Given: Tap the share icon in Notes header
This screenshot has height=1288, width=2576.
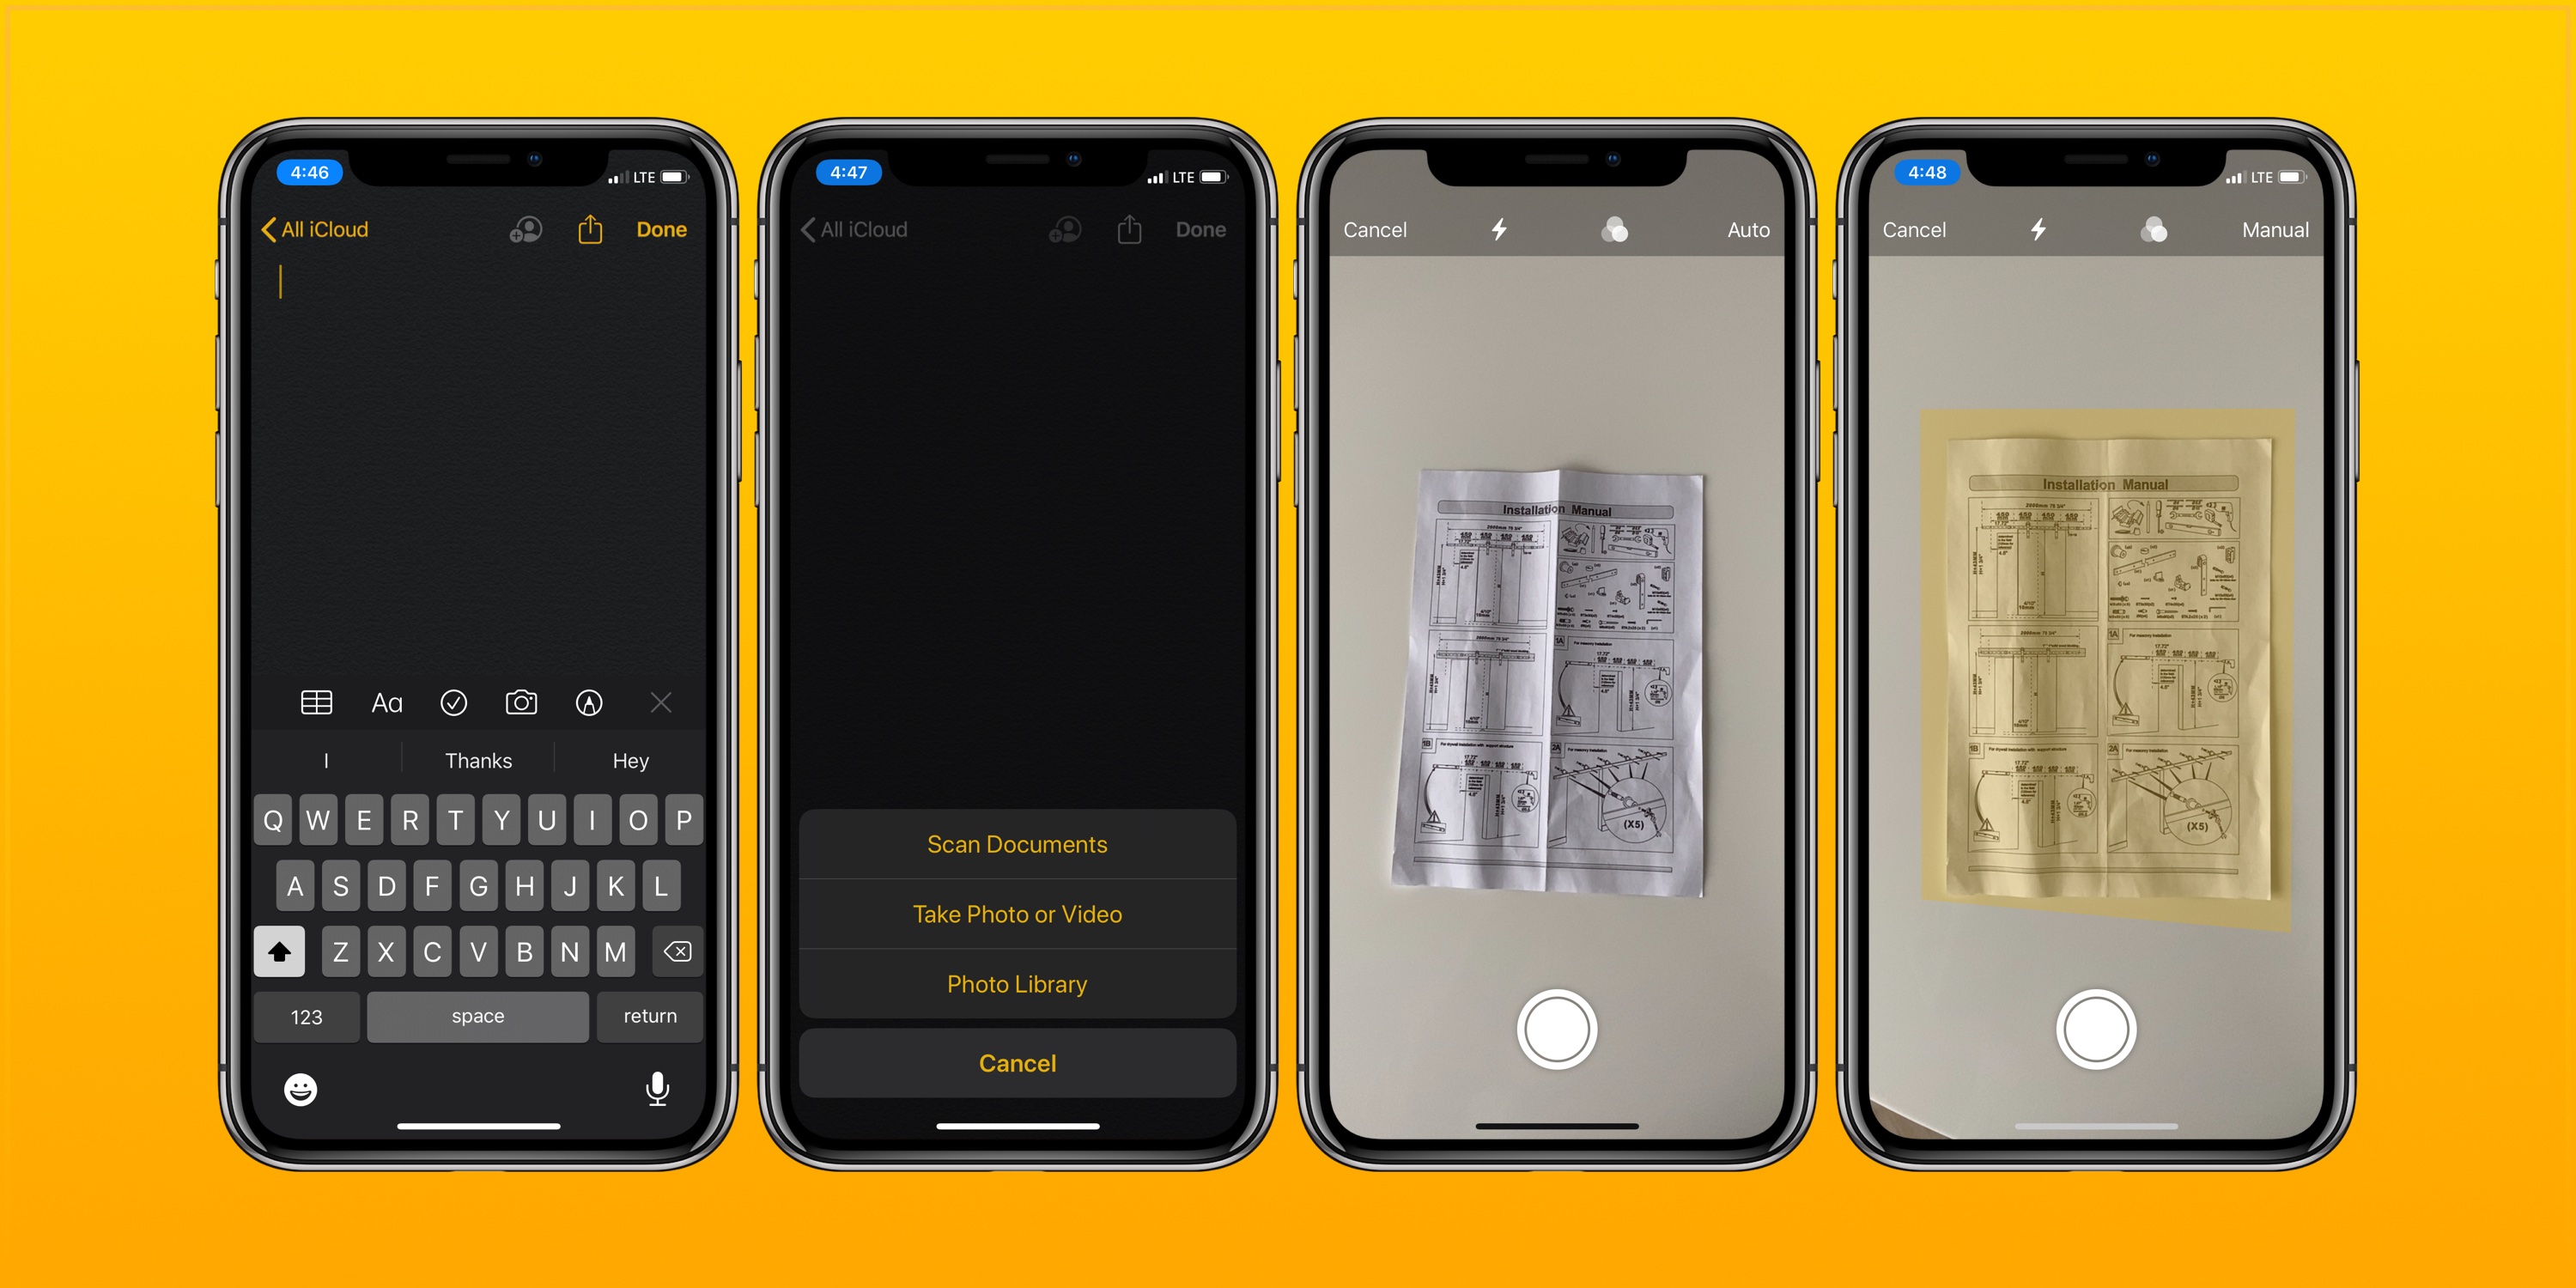Looking at the screenshot, I should (x=593, y=228).
